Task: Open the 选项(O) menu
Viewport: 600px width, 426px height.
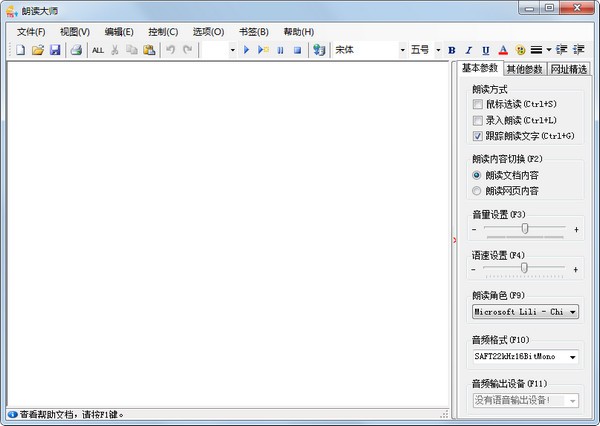Action: point(209,32)
